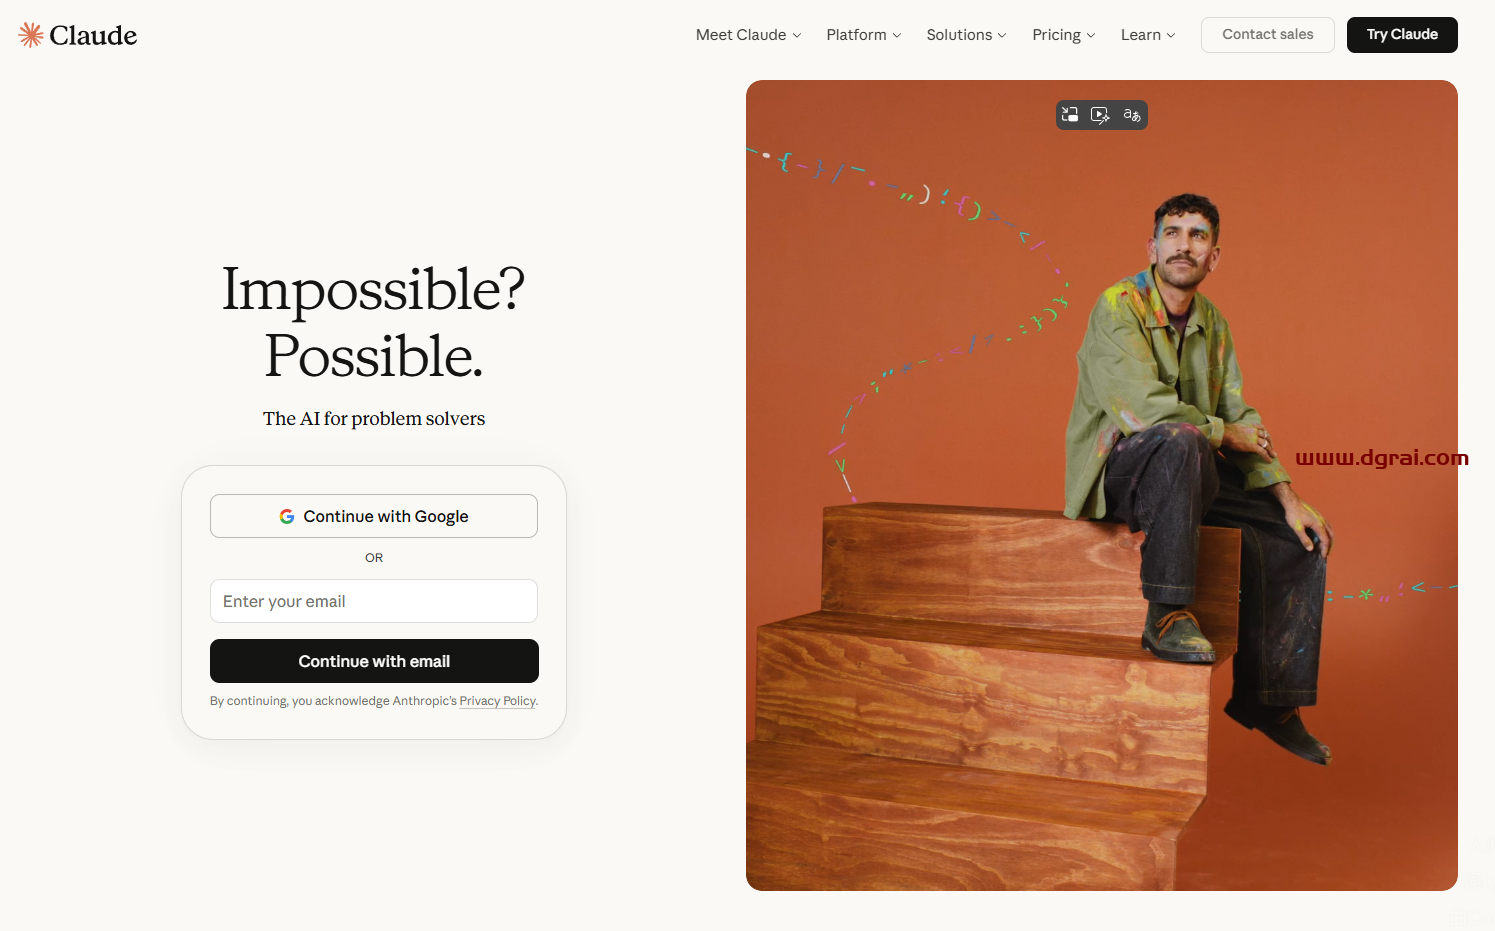This screenshot has width=1495, height=931.
Task: Expand the Meet Claude menu
Action: coord(748,35)
